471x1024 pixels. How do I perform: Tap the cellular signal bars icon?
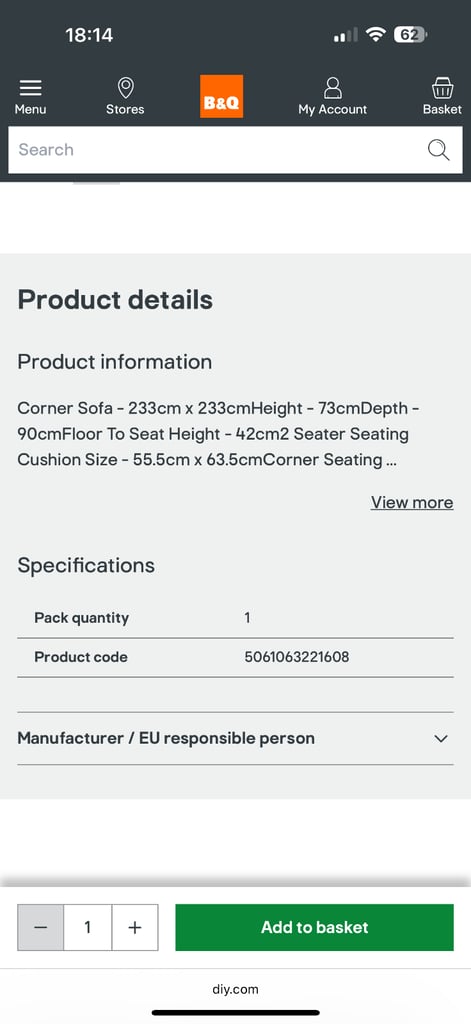click(x=345, y=35)
